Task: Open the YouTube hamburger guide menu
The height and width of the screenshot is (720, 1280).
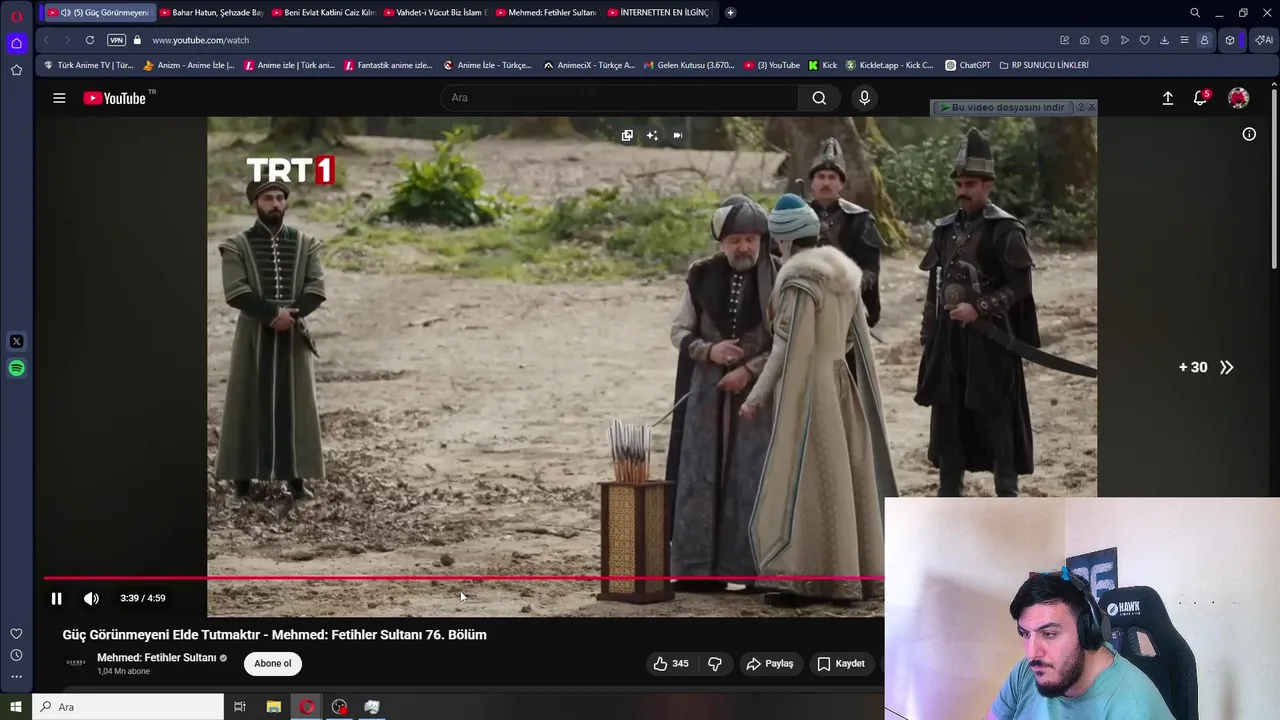Action: tap(59, 98)
